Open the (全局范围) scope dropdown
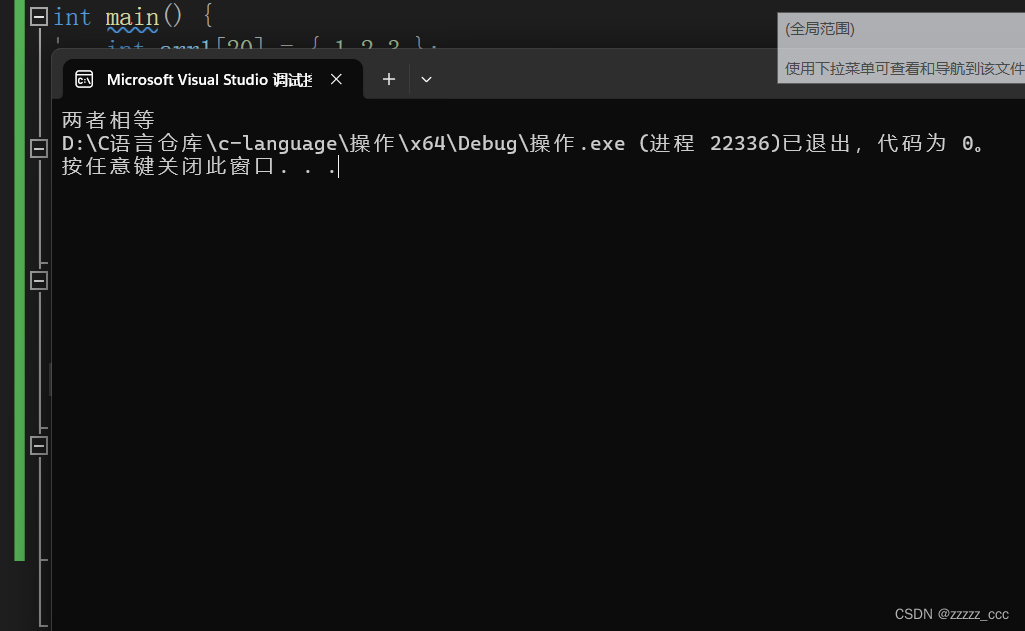This screenshot has height=631, width=1025. [x=901, y=29]
